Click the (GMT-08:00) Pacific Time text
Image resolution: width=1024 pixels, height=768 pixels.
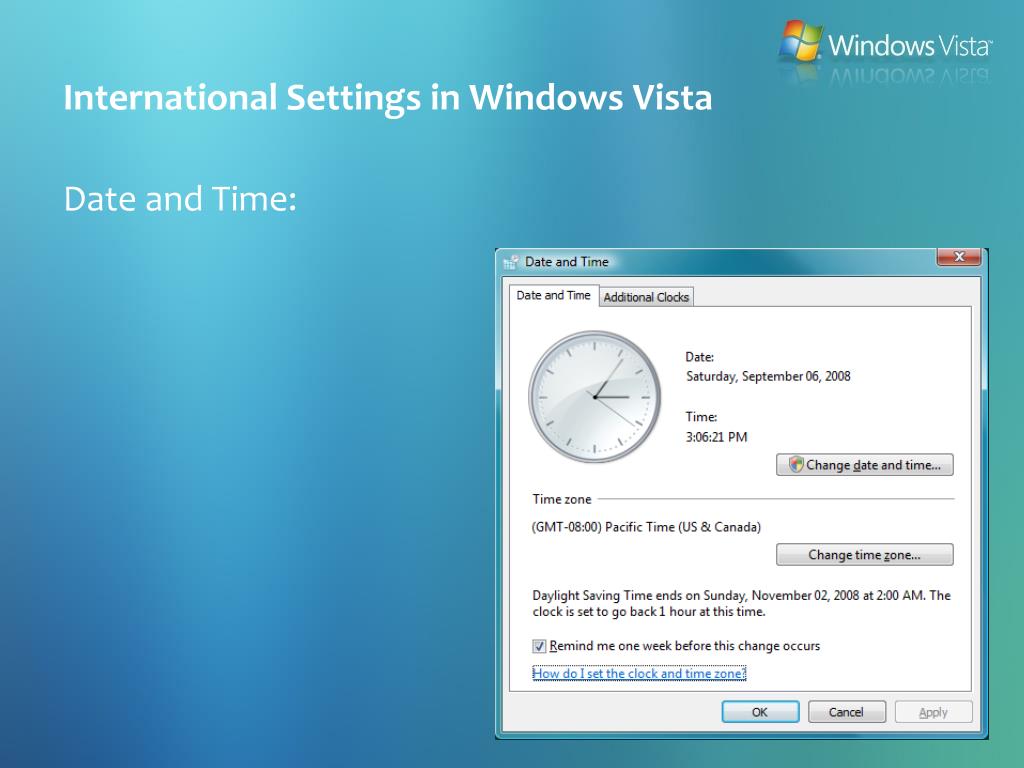point(647,527)
